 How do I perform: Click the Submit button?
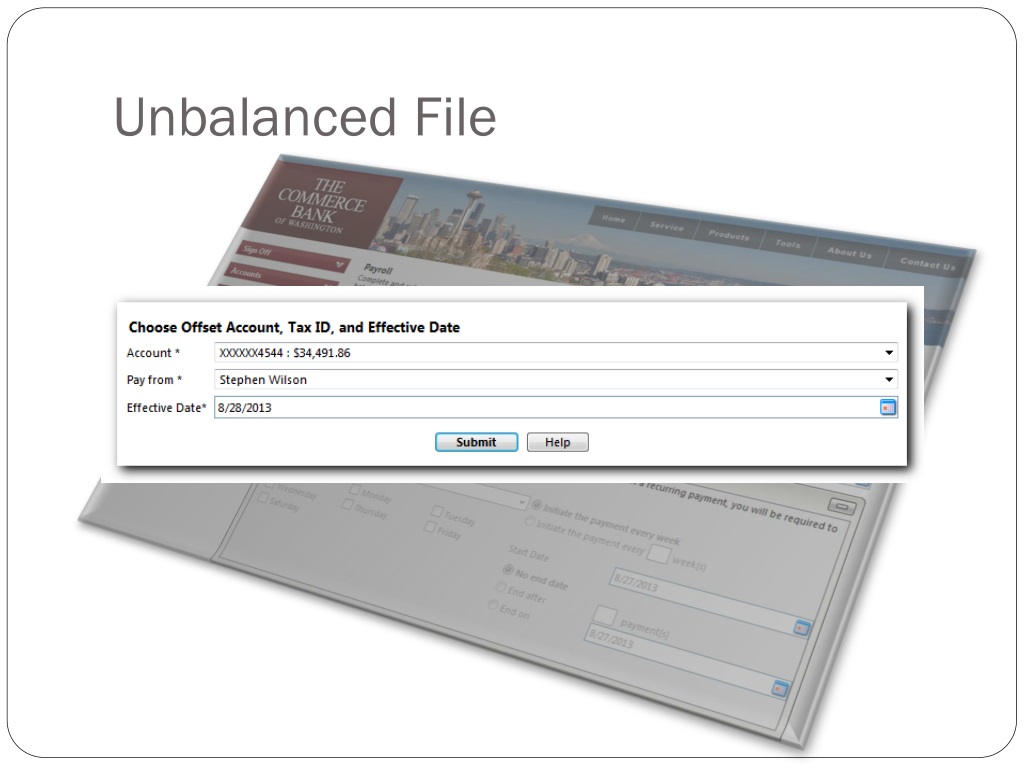(476, 442)
